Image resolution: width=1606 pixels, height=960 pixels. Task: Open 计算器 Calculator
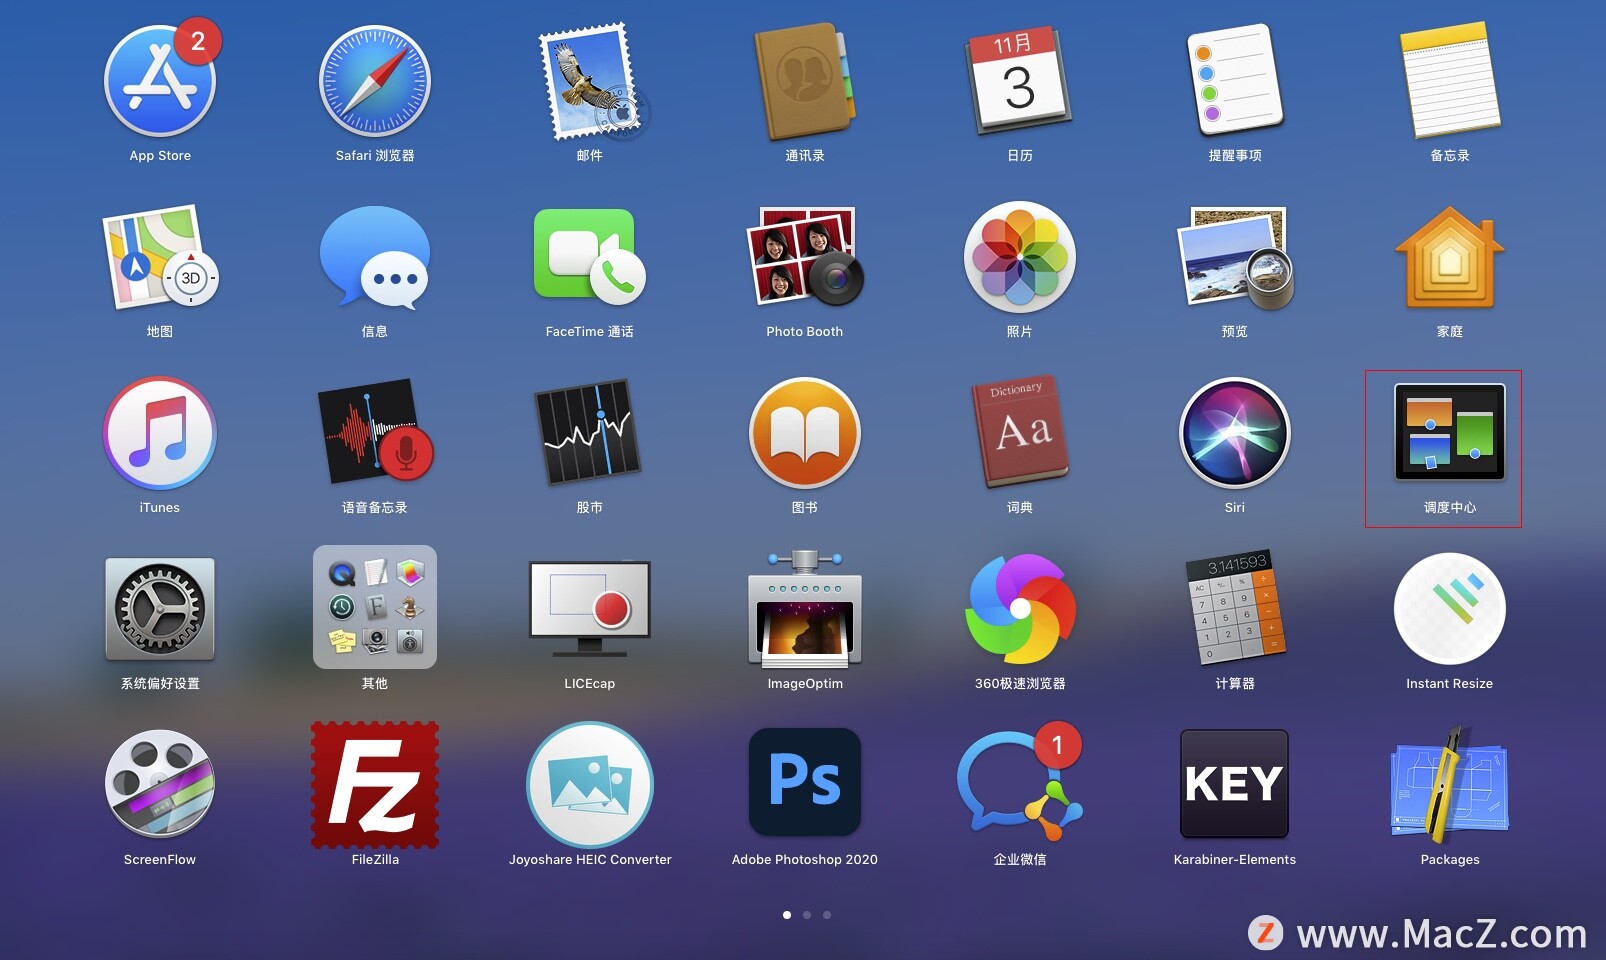tap(1235, 607)
